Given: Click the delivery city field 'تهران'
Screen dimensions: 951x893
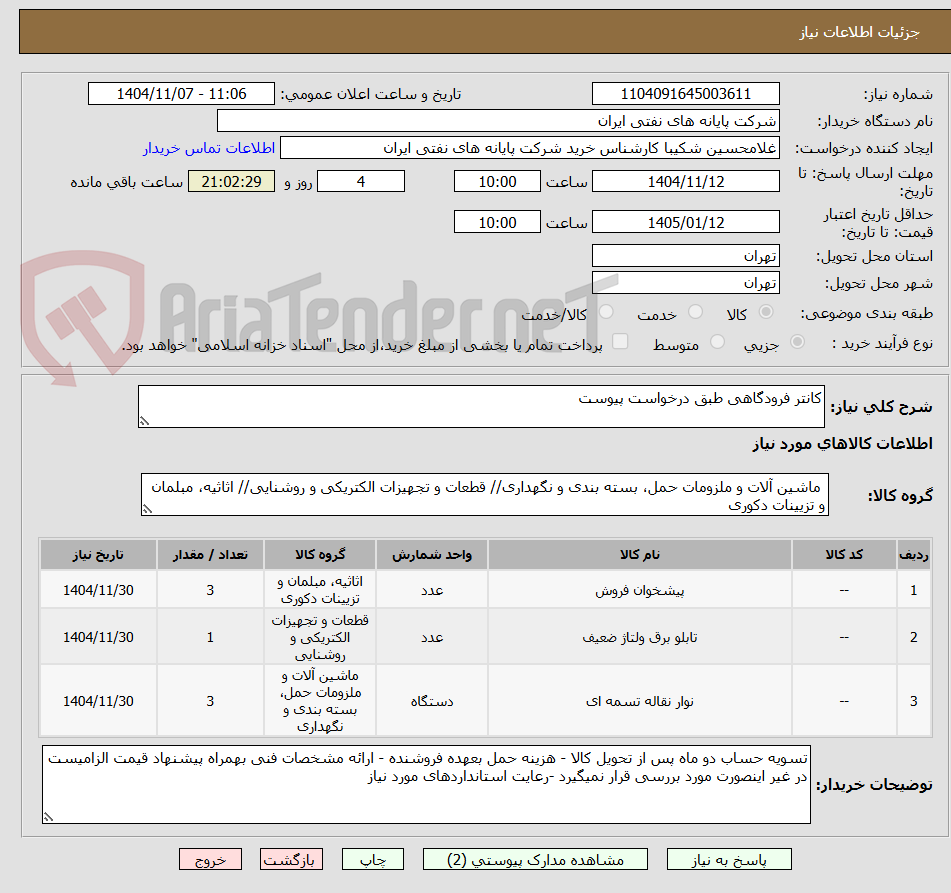Looking at the screenshot, I should click(685, 283).
